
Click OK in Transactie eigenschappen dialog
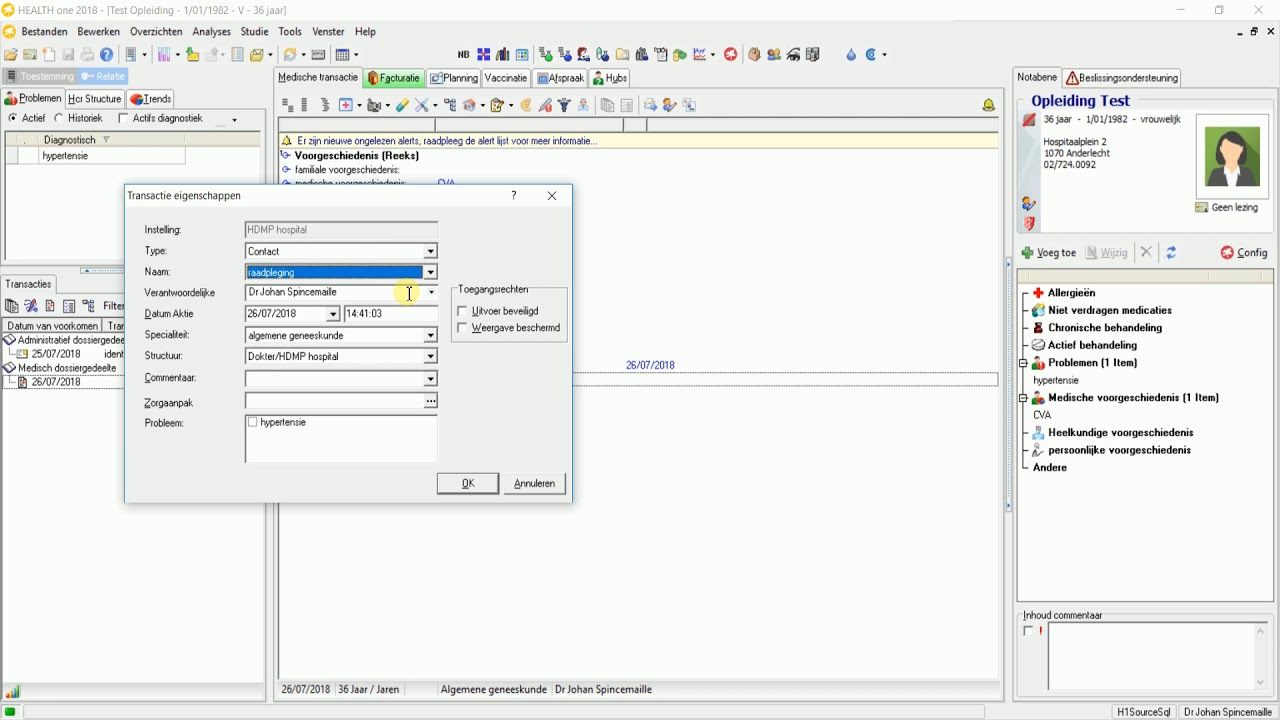tap(468, 484)
